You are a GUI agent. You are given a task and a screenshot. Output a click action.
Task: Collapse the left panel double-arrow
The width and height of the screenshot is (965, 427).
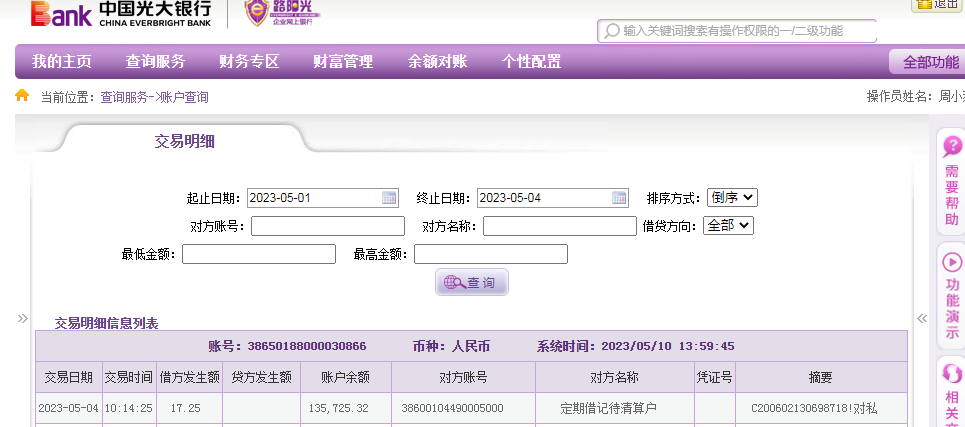(22, 319)
